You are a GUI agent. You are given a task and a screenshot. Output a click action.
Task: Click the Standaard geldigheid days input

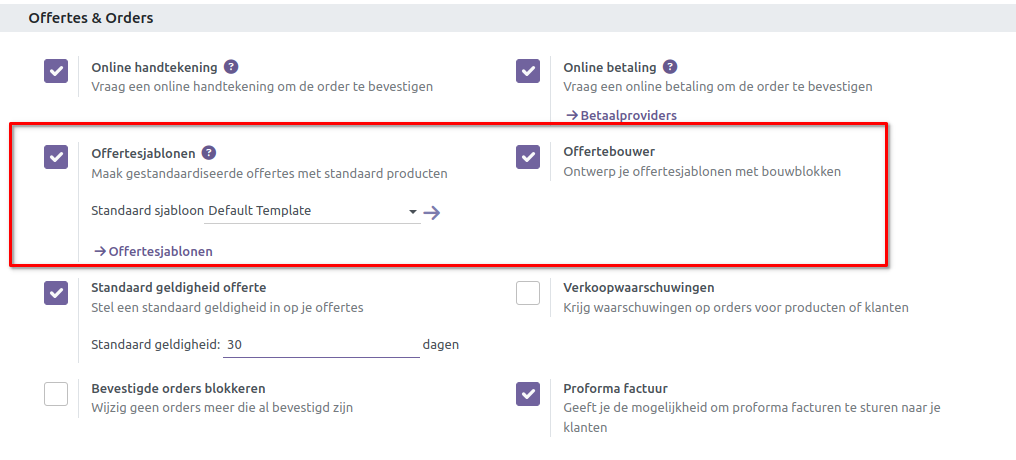pos(320,344)
